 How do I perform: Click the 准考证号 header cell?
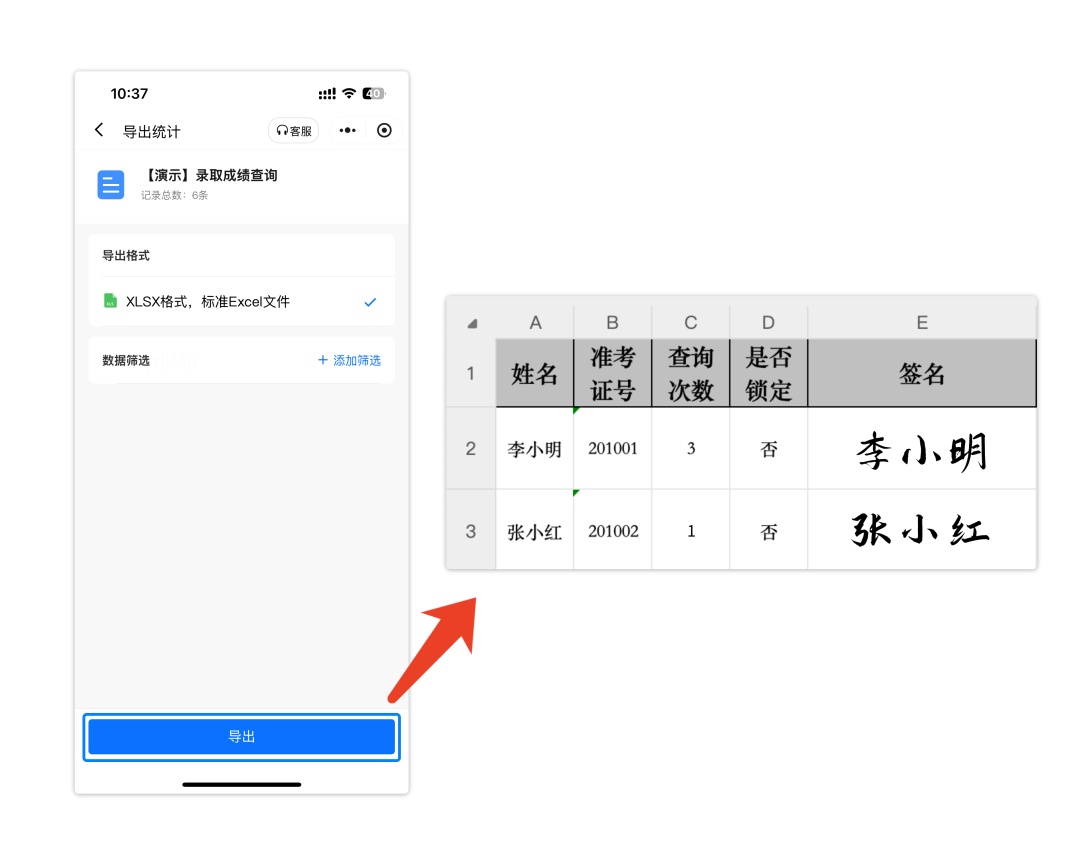(612, 373)
